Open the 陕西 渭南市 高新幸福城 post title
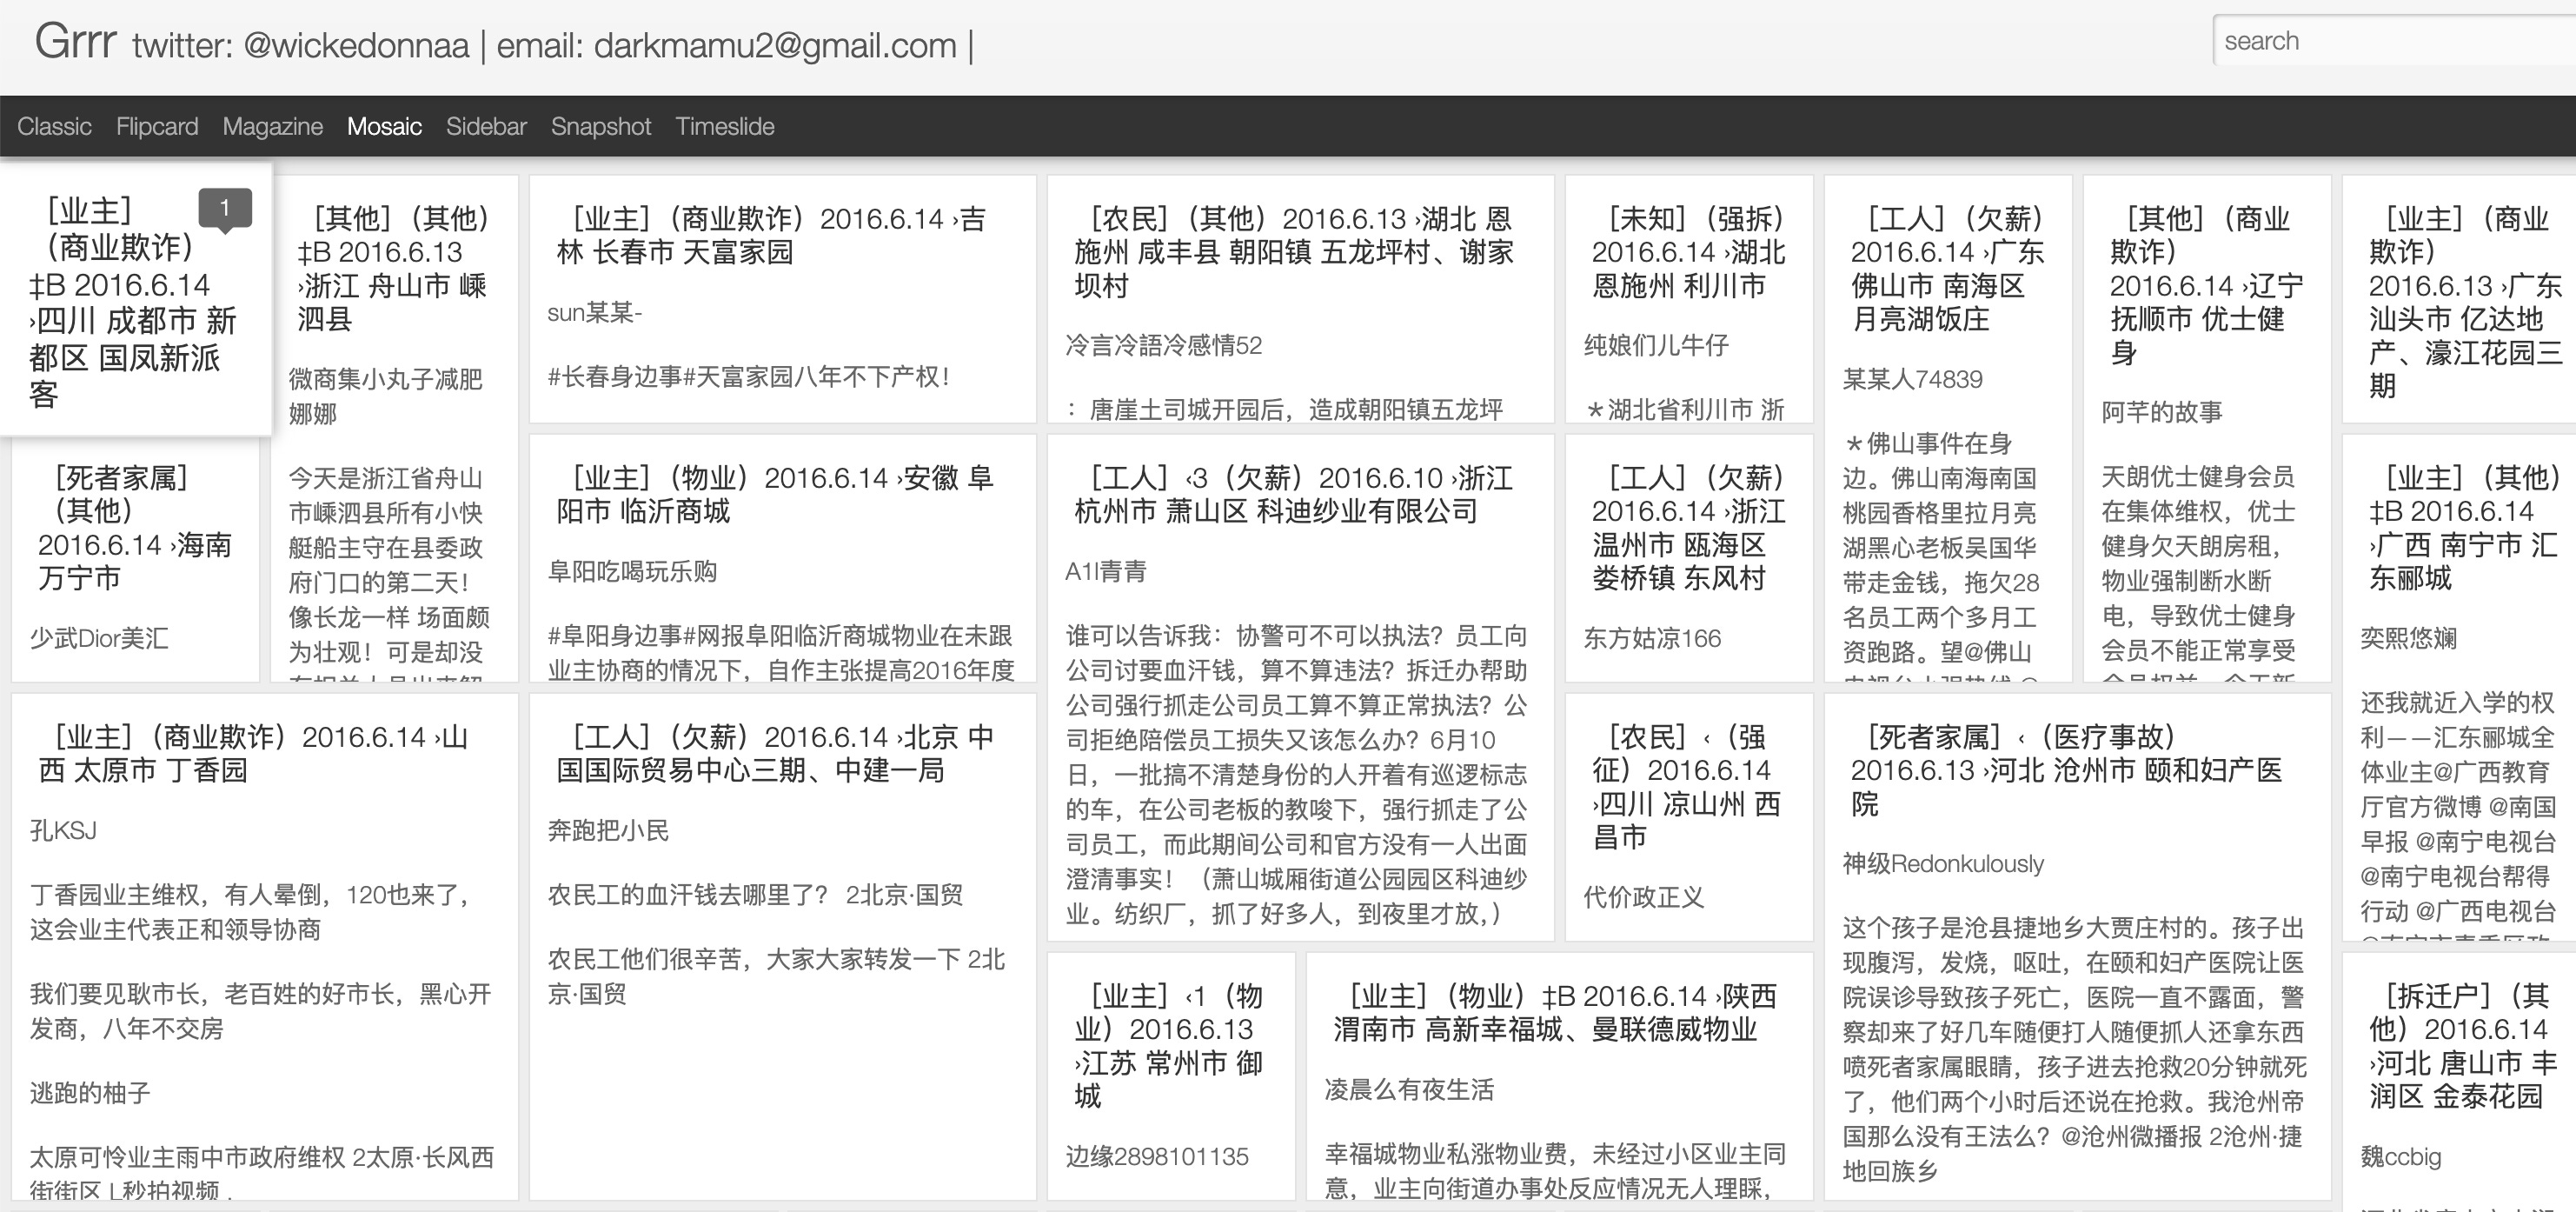Screen dimensions: 2576x1212 (x=1555, y=1012)
